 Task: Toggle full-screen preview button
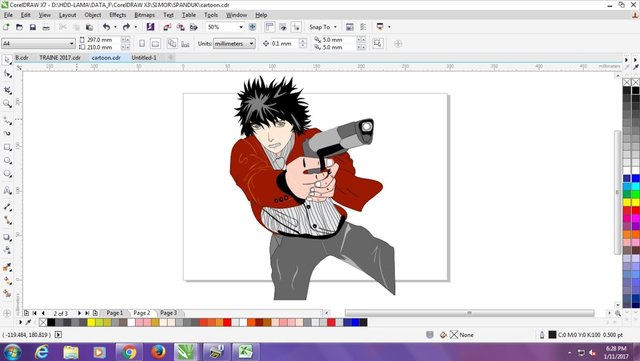(253, 27)
